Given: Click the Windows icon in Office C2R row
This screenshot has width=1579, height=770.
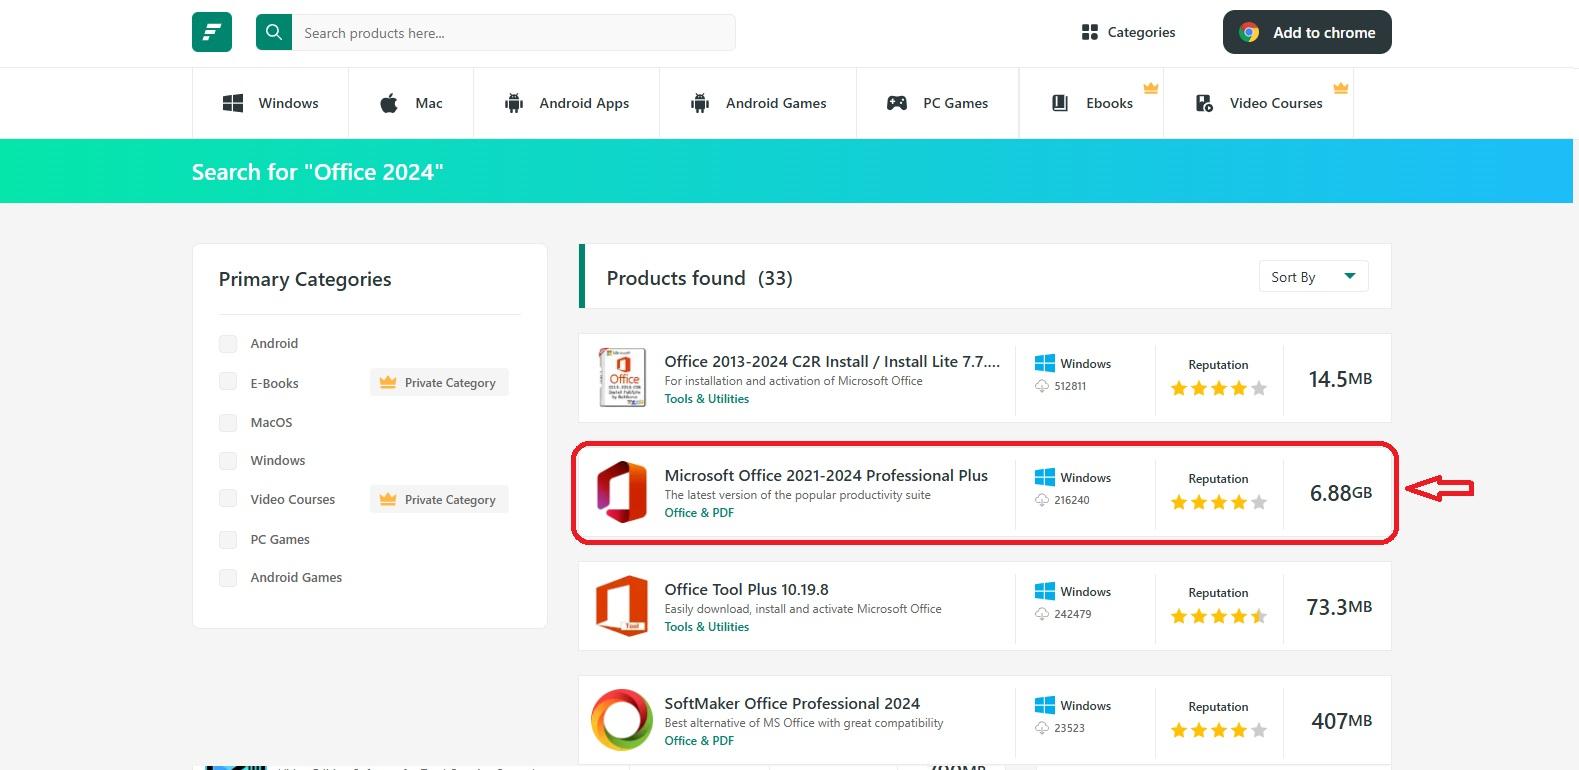Looking at the screenshot, I should 1045,364.
